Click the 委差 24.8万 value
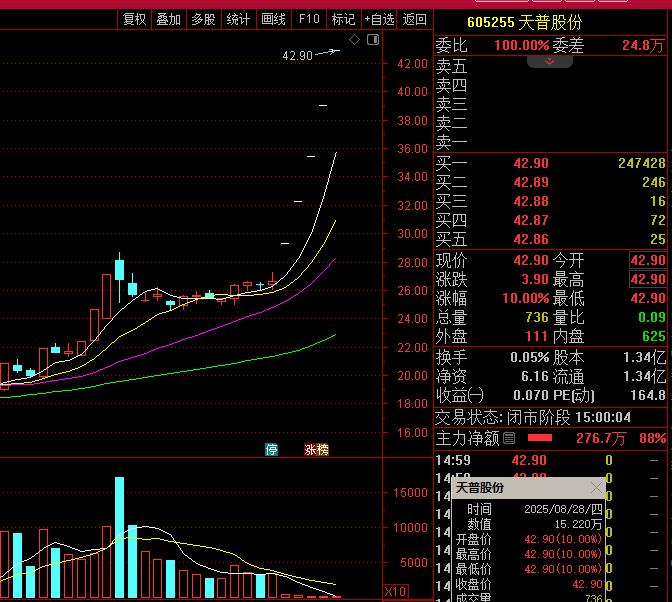The height and width of the screenshot is (602, 672). point(643,45)
